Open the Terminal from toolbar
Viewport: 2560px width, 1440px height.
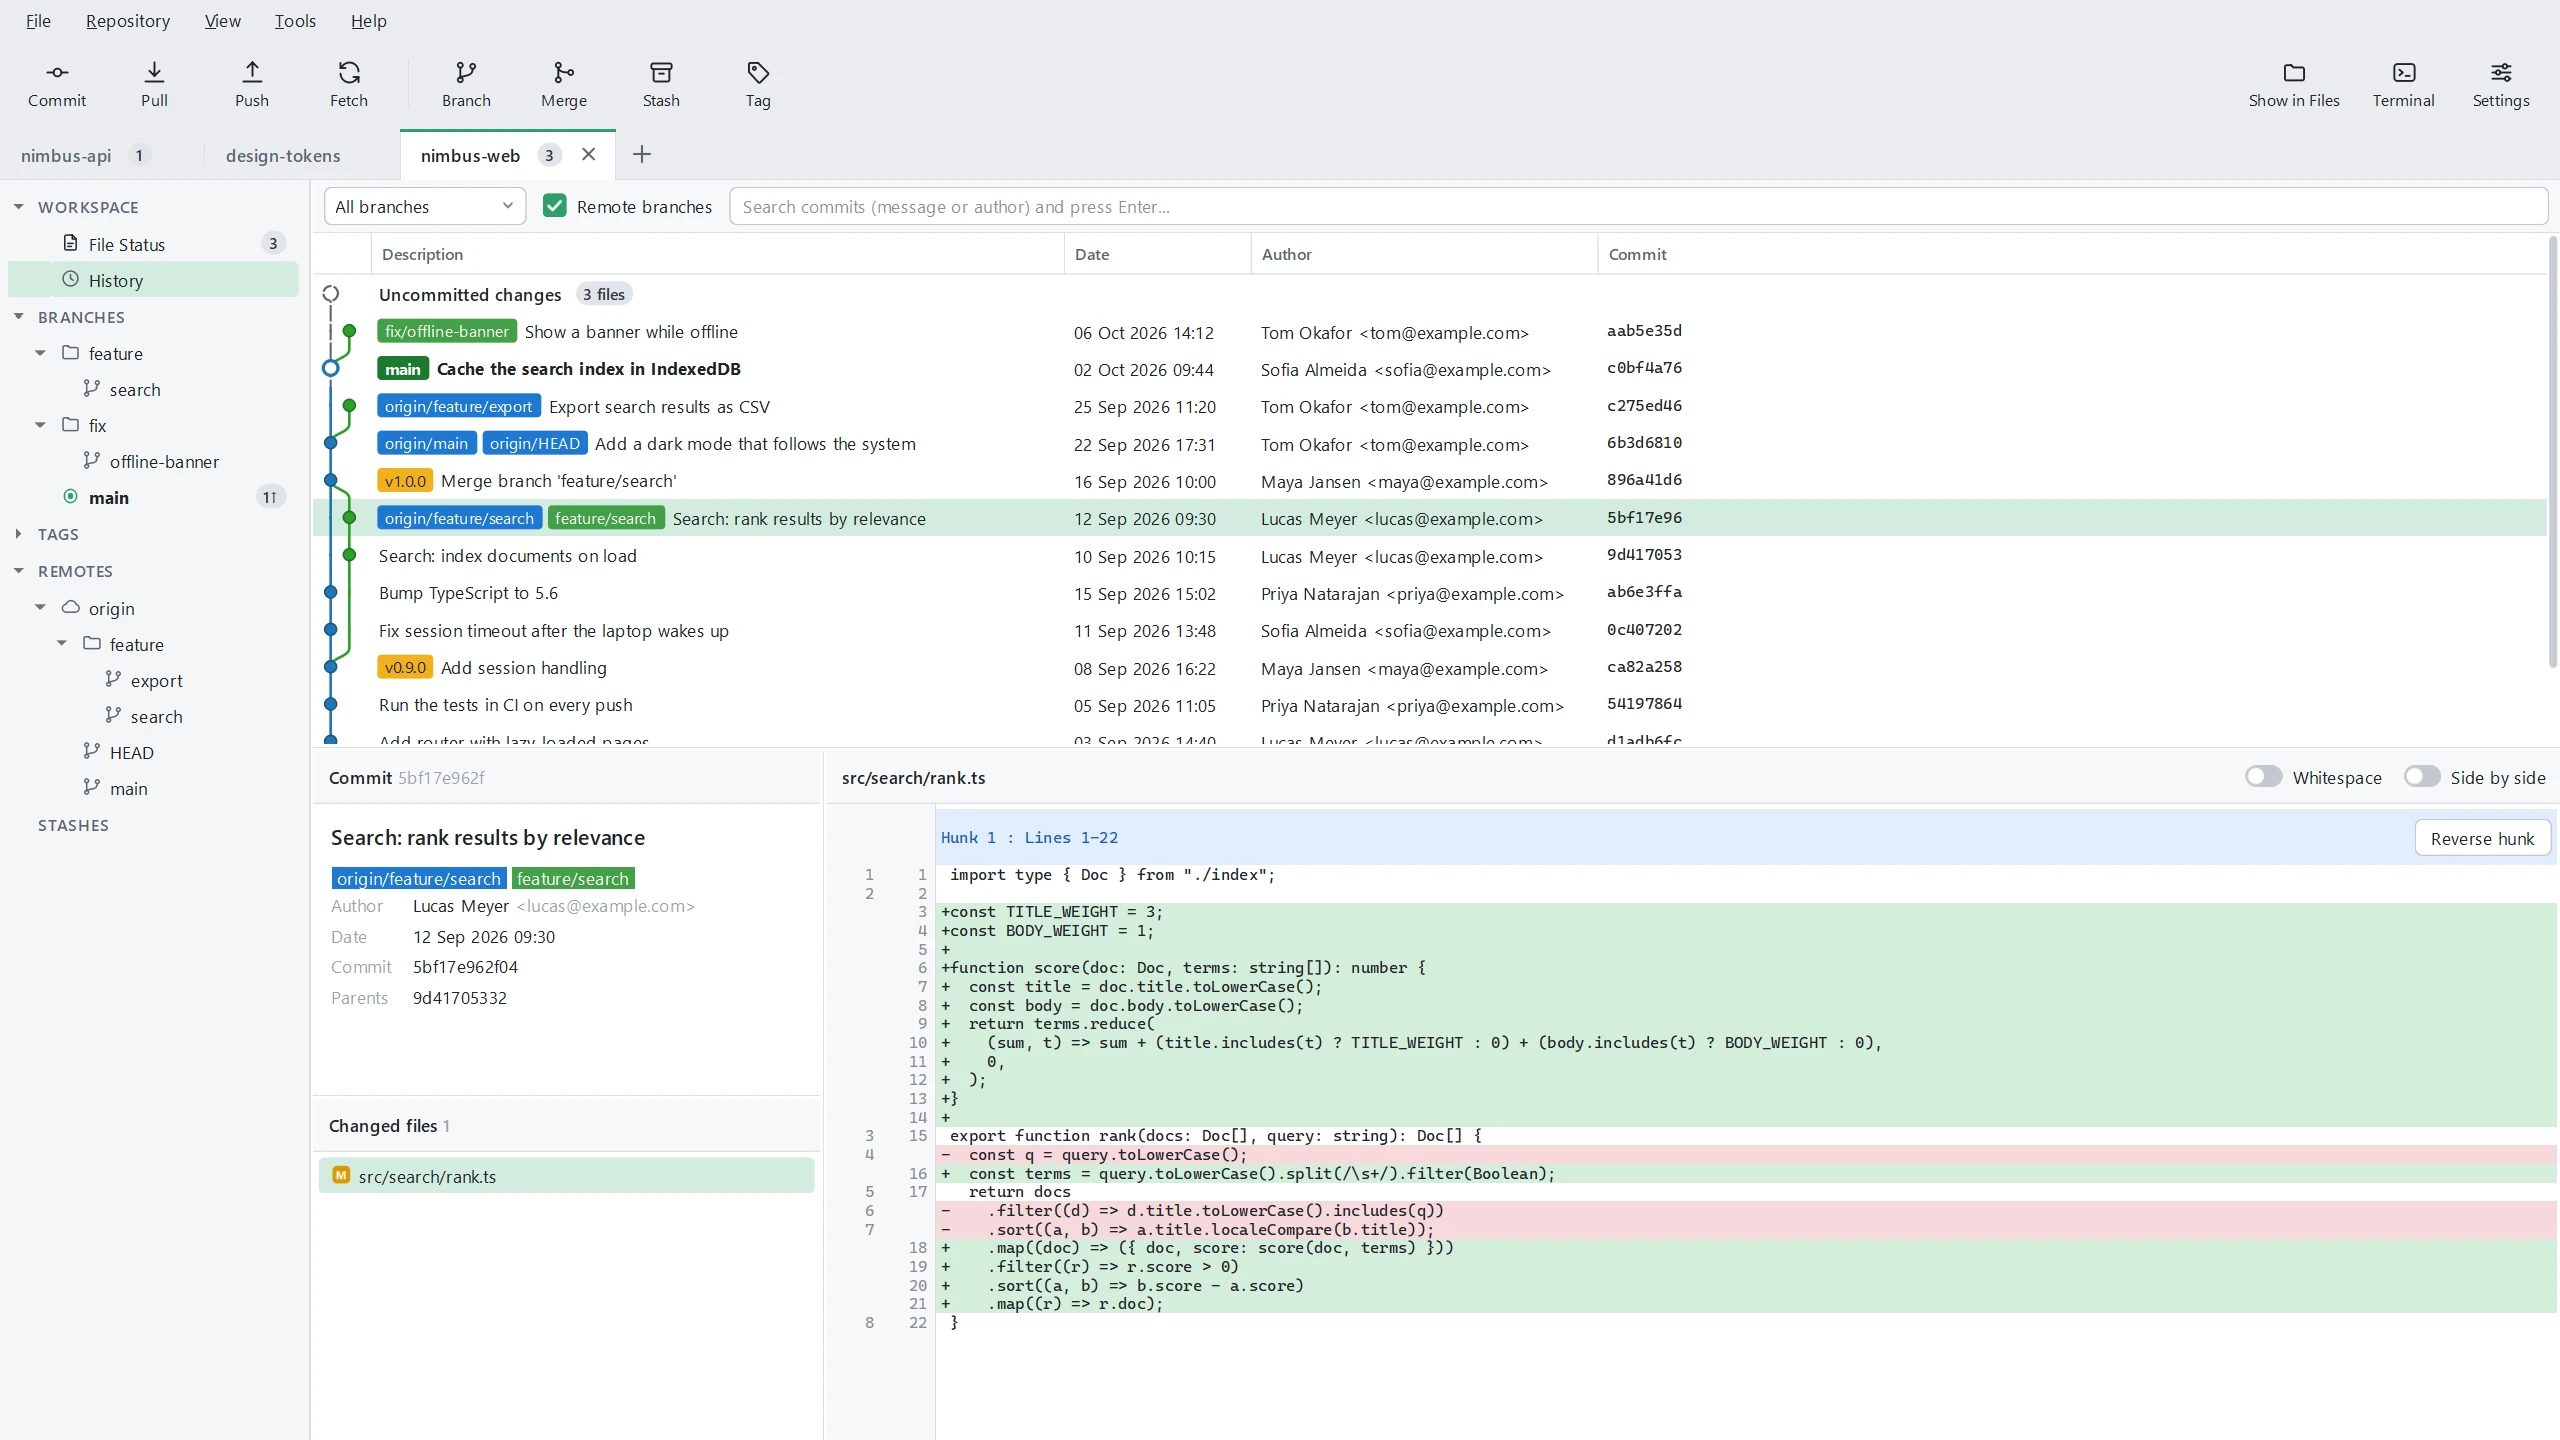point(2404,84)
